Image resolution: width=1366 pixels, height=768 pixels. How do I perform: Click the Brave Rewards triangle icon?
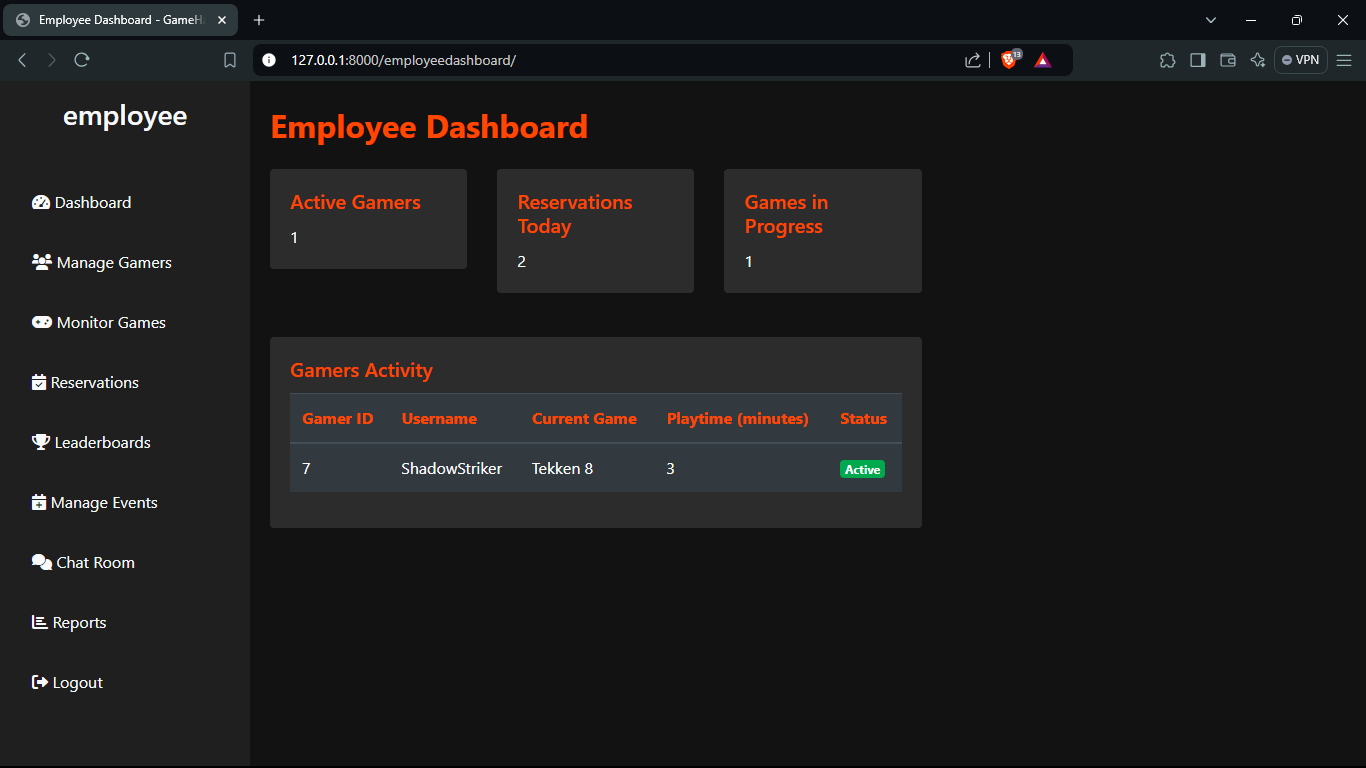point(1043,60)
